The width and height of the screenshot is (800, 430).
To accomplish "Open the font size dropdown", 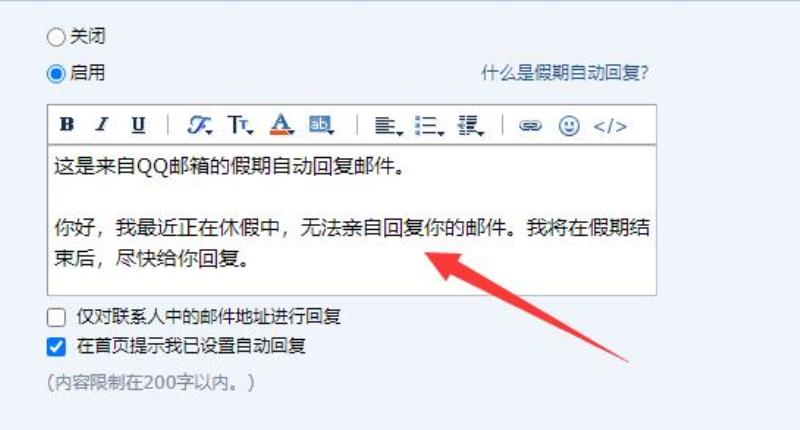I will pos(240,125).
